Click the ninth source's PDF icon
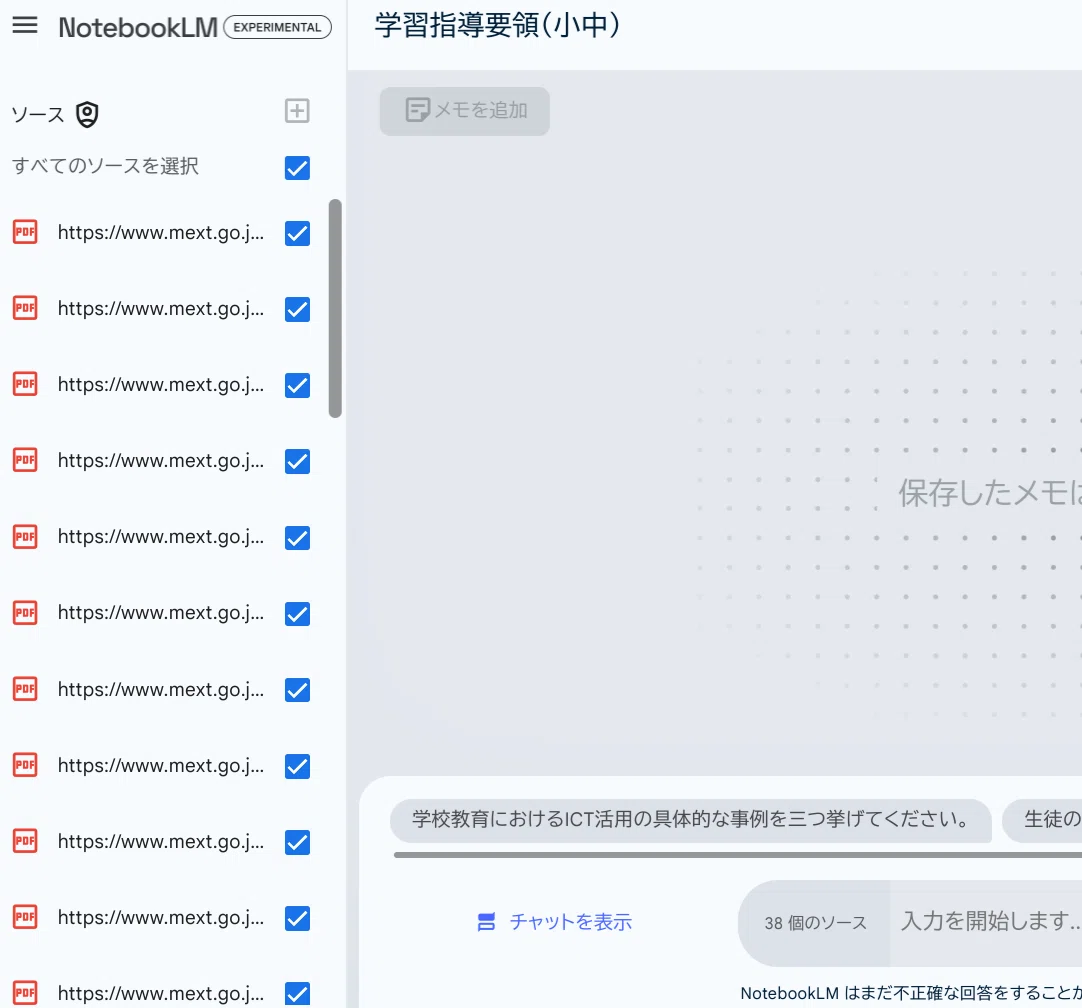The image size is (1082, 1008). tap(26, 840)
